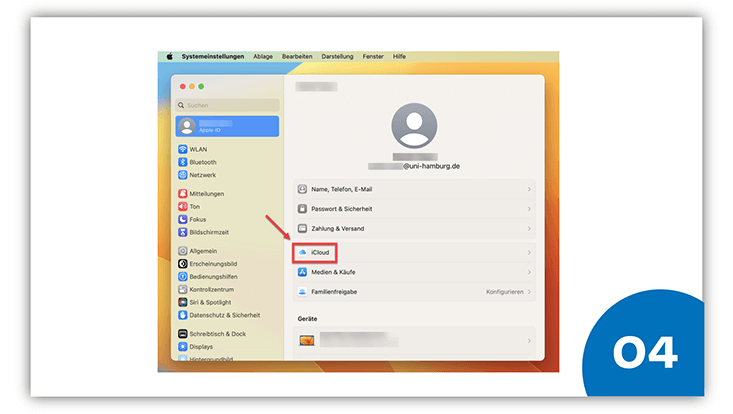The image size is (733, 414).
Task: Open the Systemeinstellungen menu
Action: 213,57
